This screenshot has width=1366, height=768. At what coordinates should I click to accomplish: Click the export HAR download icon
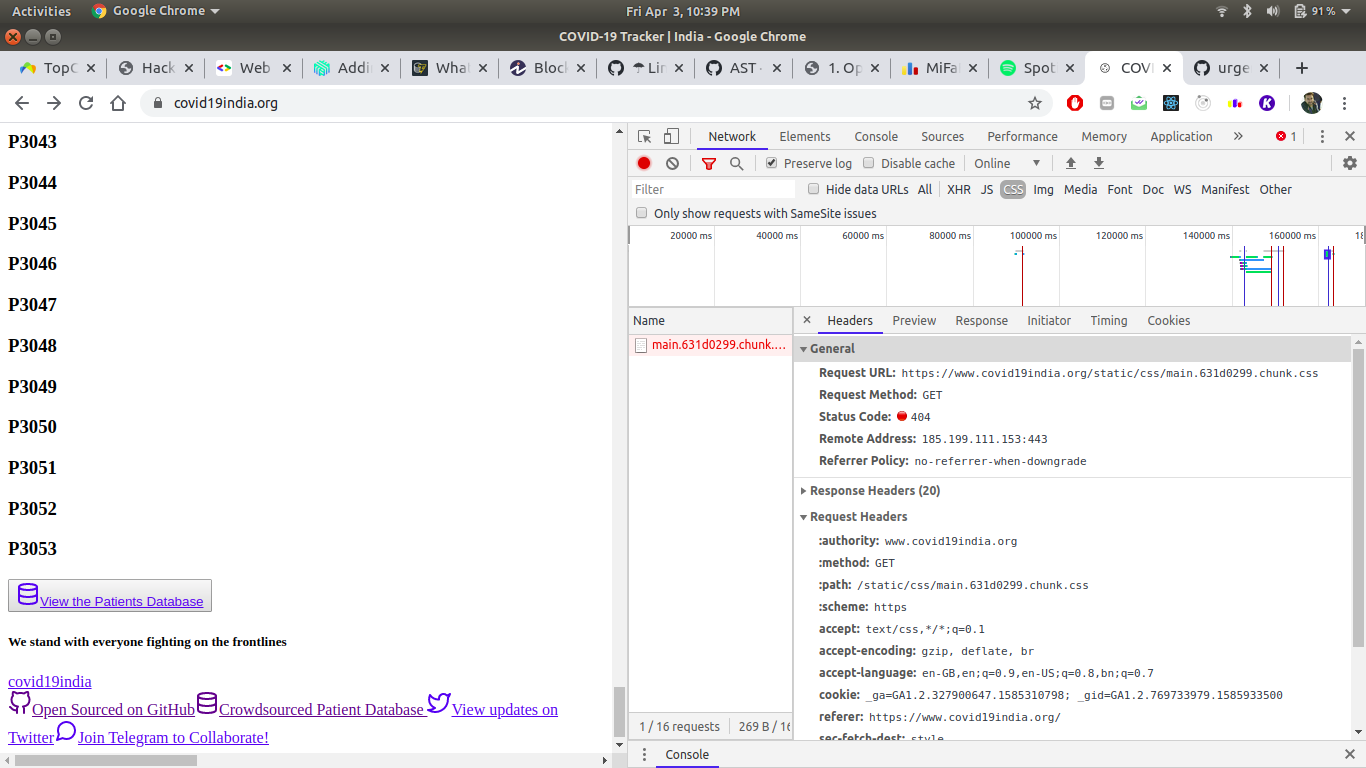(x=1099, y=163)
